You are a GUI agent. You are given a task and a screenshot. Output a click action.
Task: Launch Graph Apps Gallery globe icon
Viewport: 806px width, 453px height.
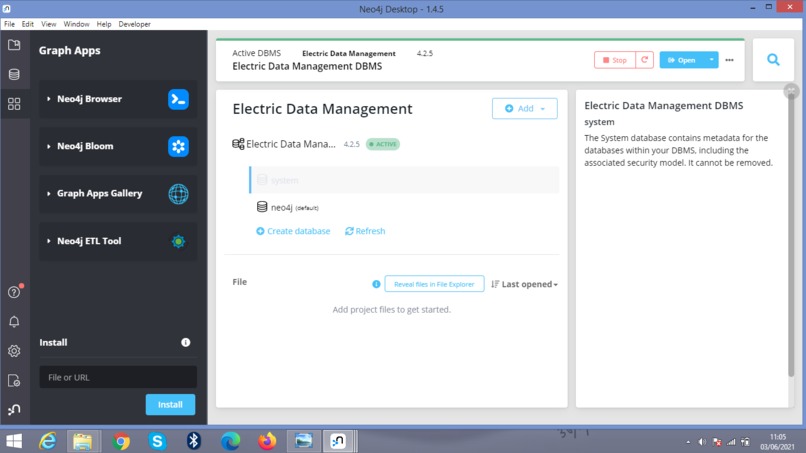[178, 194]
